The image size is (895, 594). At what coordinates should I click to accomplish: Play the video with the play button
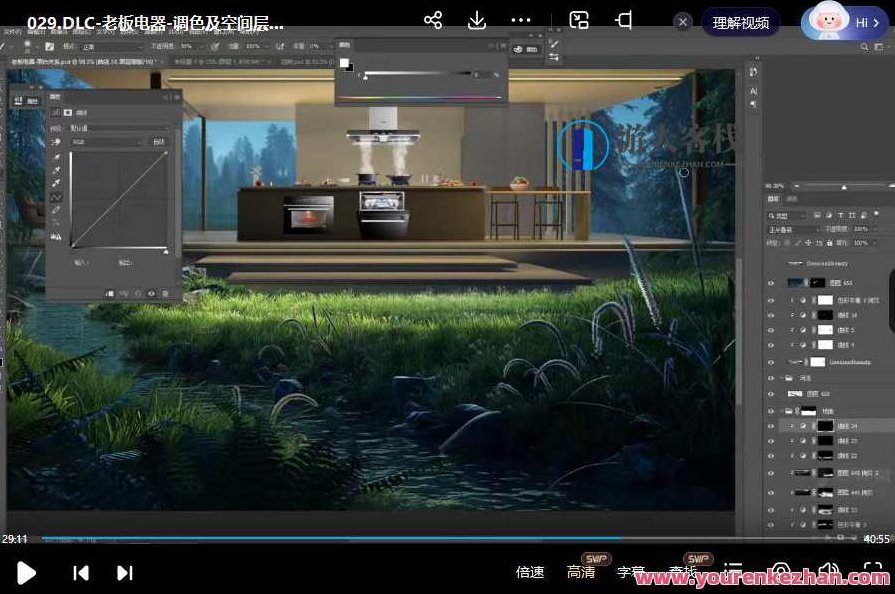(27, 573)
